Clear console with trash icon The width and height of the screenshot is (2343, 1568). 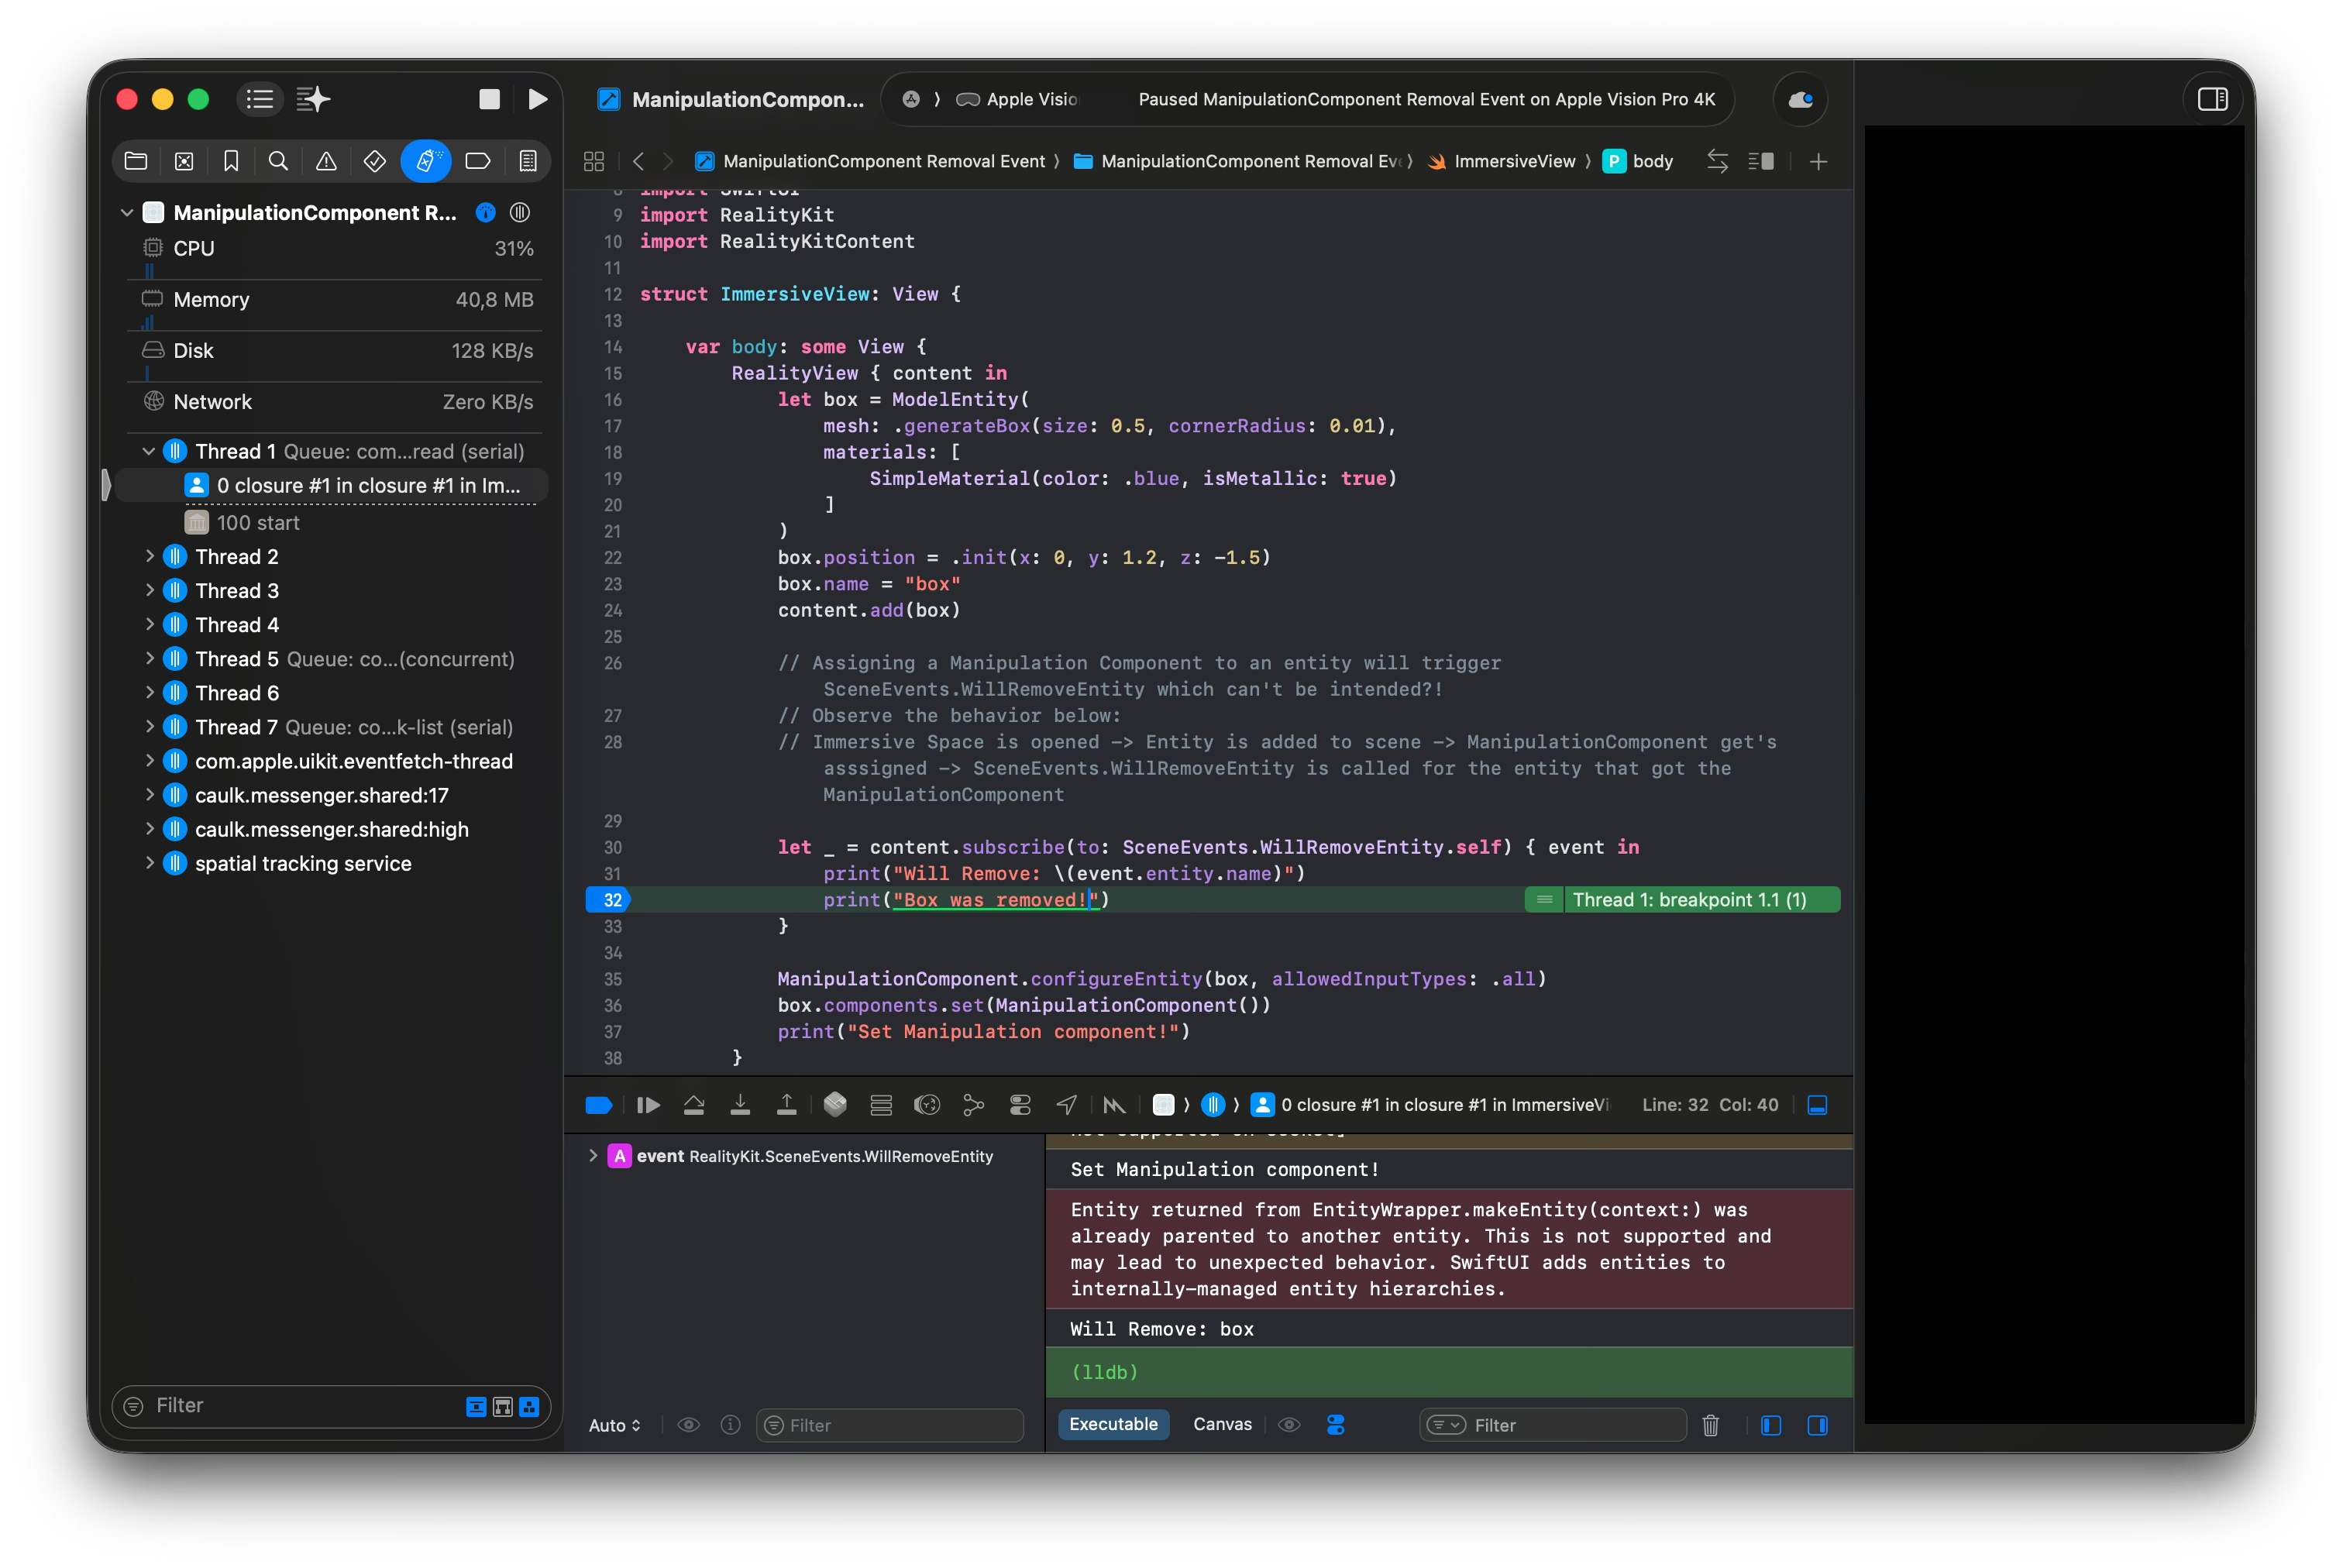pyautogui.click(x=1711, y=1425)
